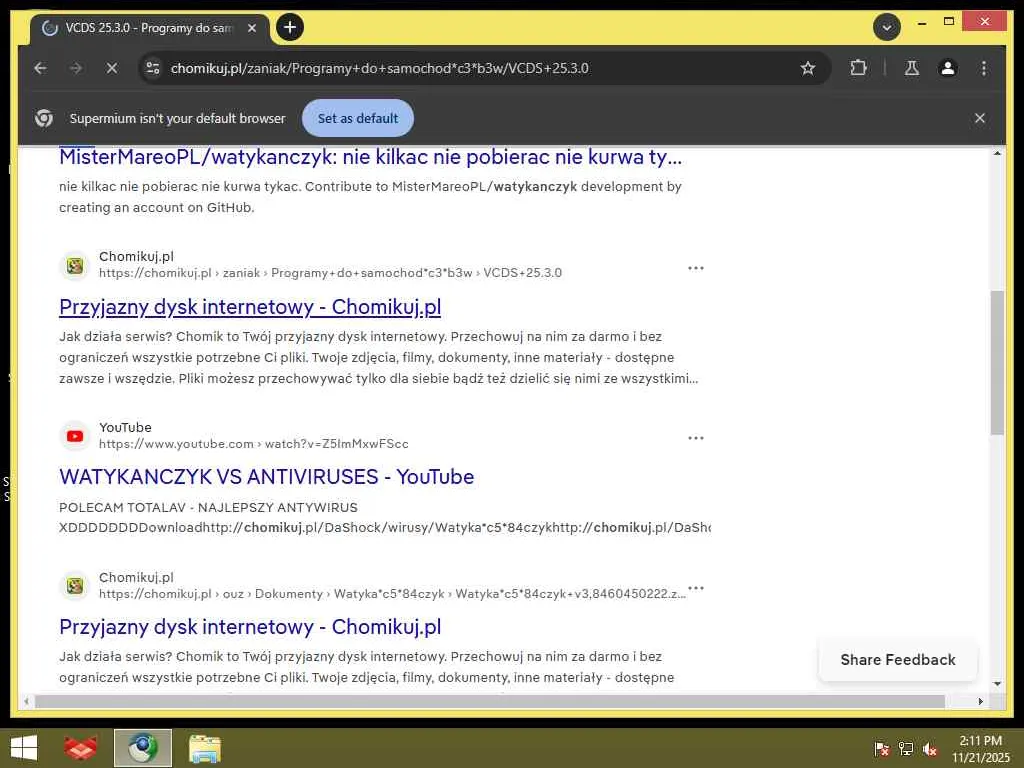Click the horizontal scrollbar left arrow

26,701
